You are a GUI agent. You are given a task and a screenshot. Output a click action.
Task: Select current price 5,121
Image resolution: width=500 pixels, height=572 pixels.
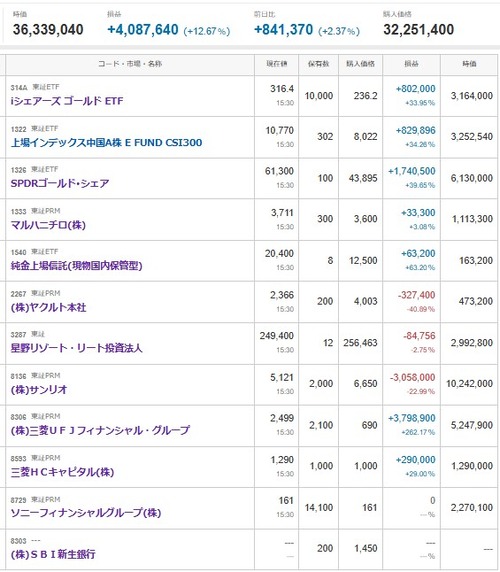coord(282,378)
